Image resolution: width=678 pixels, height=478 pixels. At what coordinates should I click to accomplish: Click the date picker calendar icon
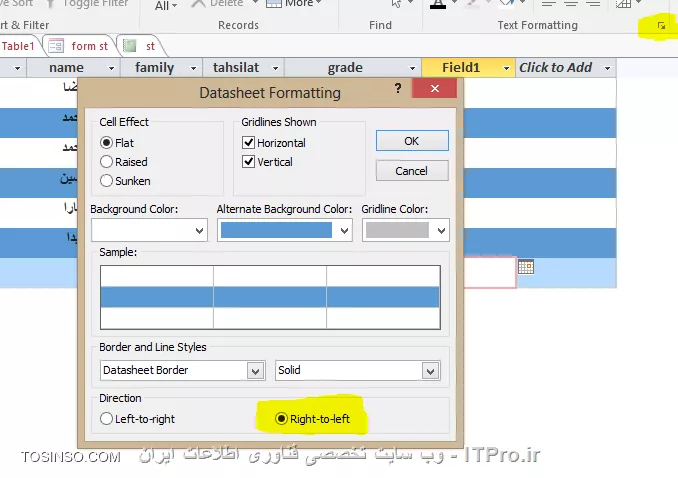pos(526,267)
